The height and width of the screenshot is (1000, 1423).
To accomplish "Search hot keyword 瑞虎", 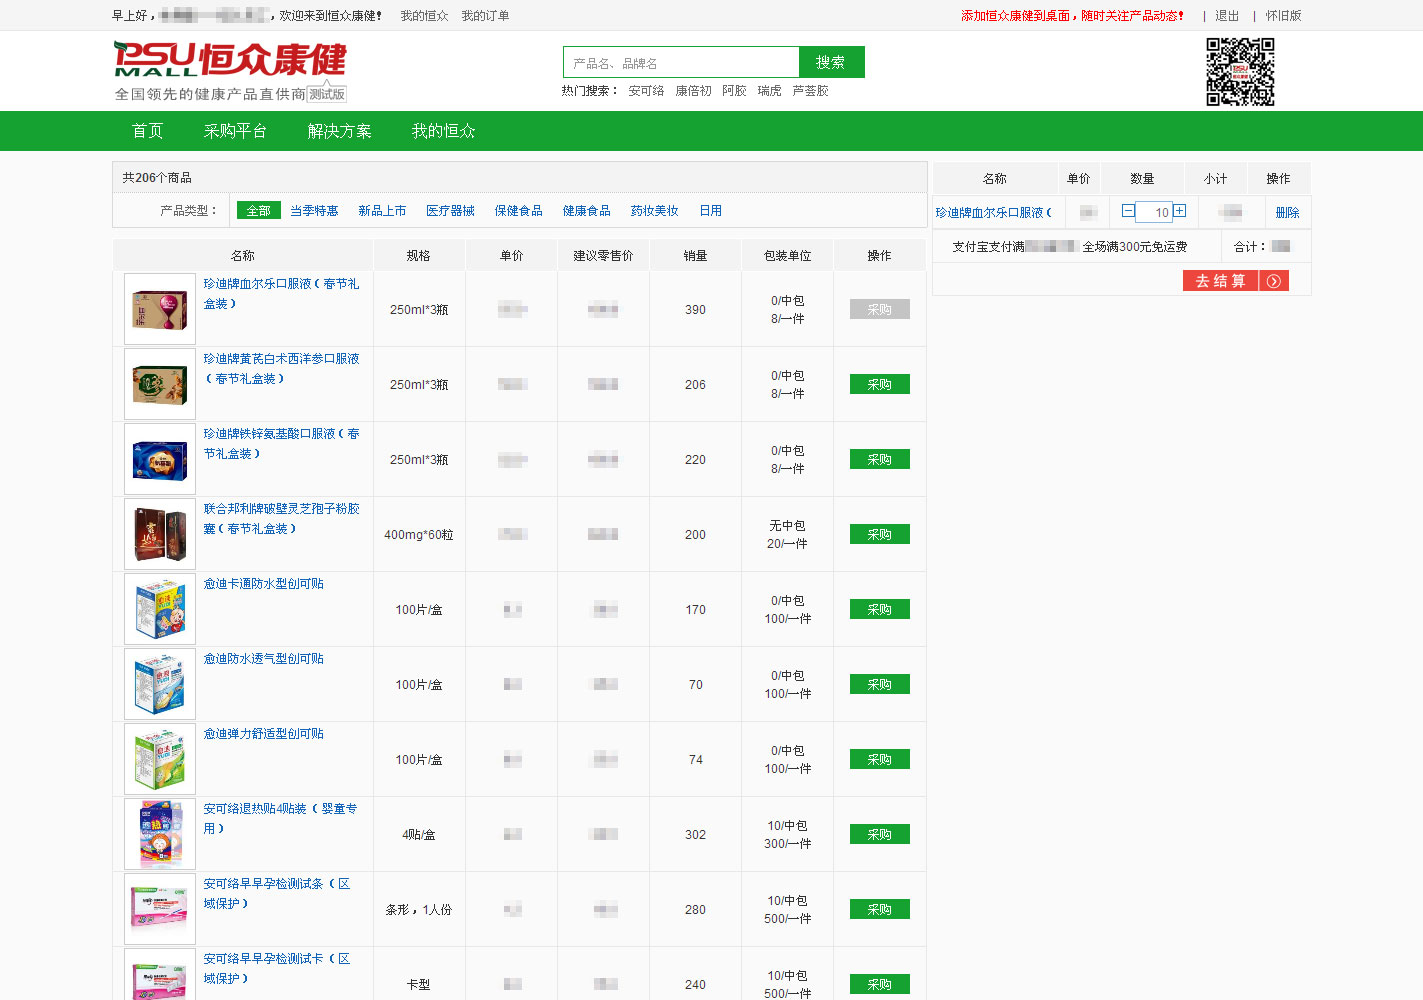I will (x=769, y=91).
